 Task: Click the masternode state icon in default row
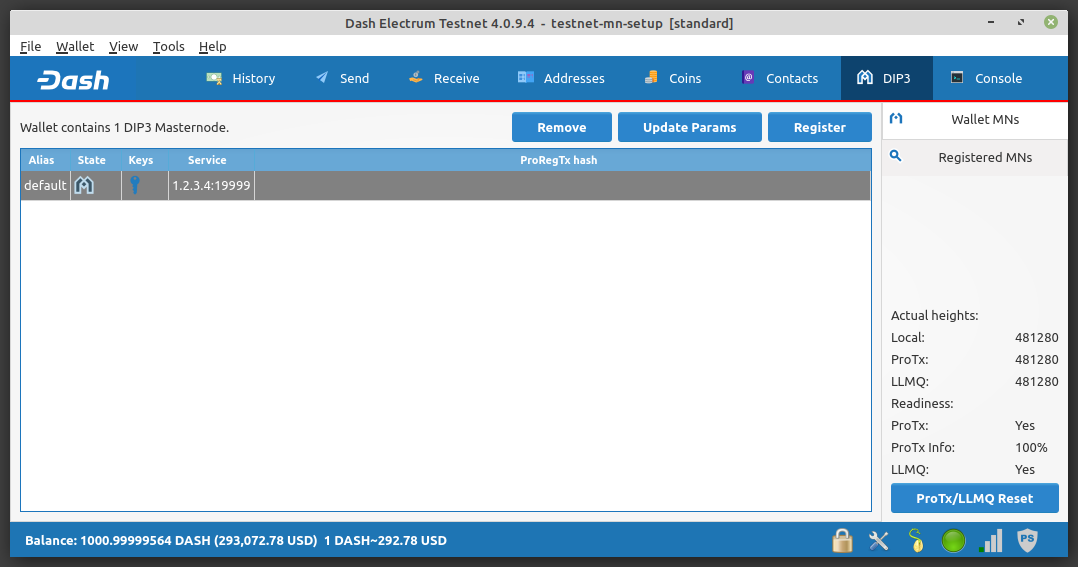(85, 185)
